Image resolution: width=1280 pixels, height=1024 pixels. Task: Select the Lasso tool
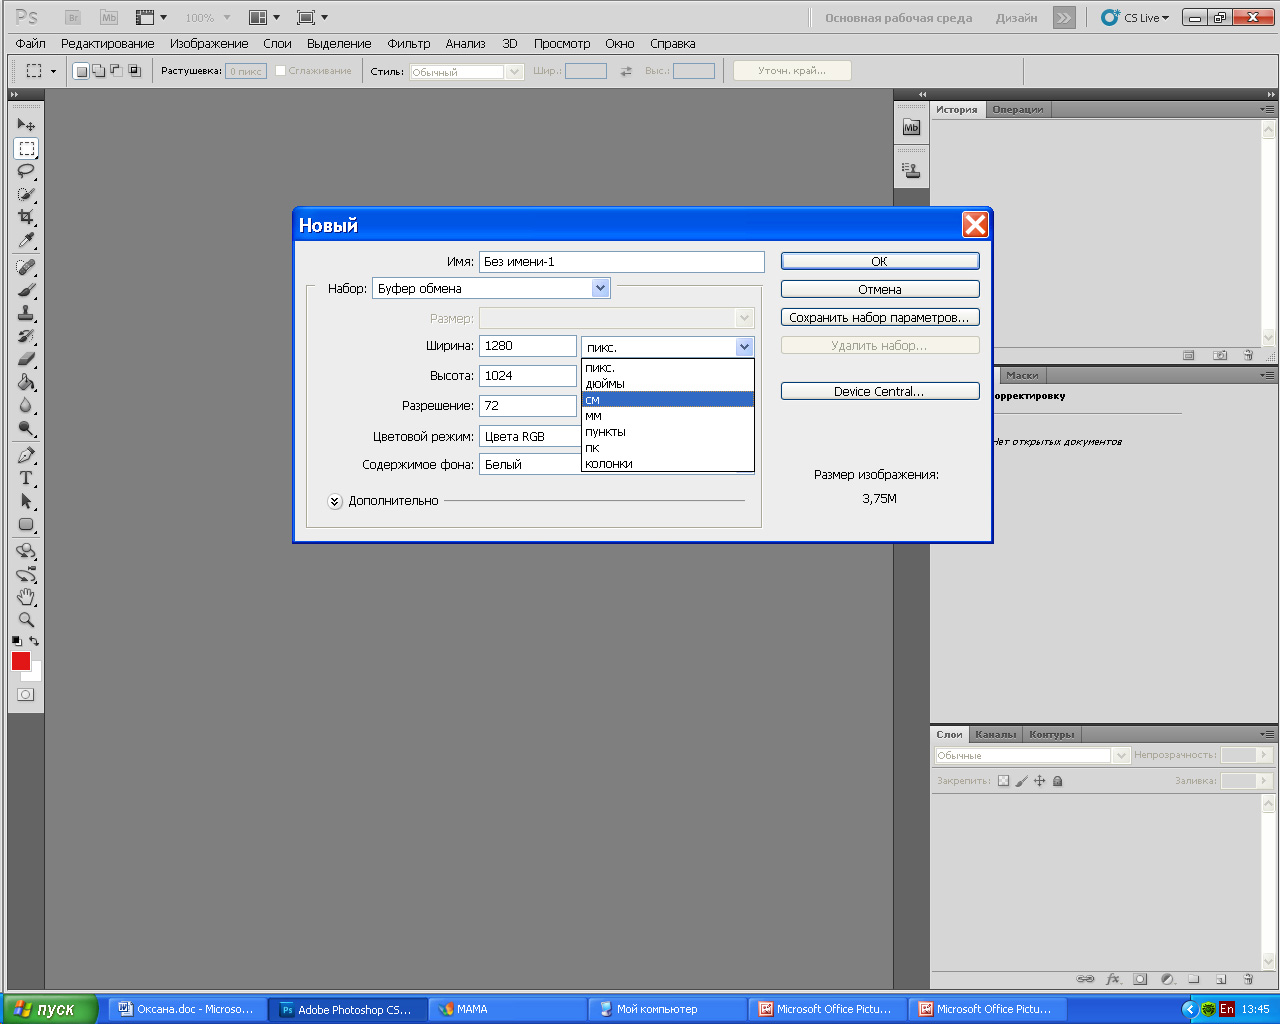26,171
